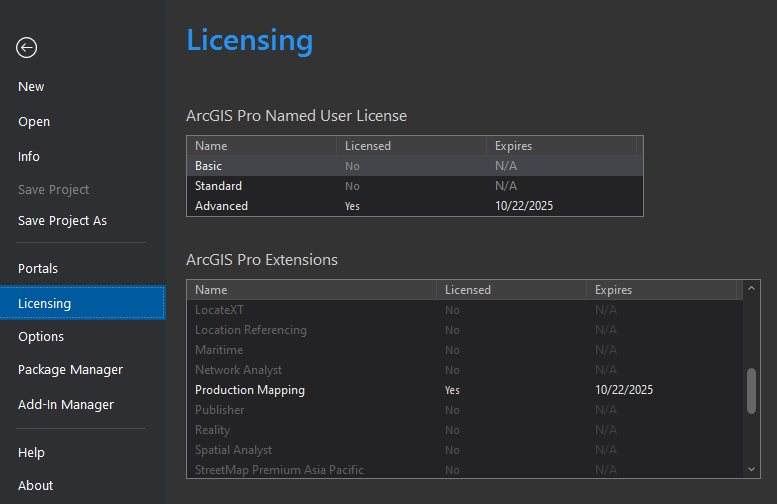Viewport: 777px width, 504px height.
Task: Click the extensions list scrollbar thumb
Action: click(751, 391)
